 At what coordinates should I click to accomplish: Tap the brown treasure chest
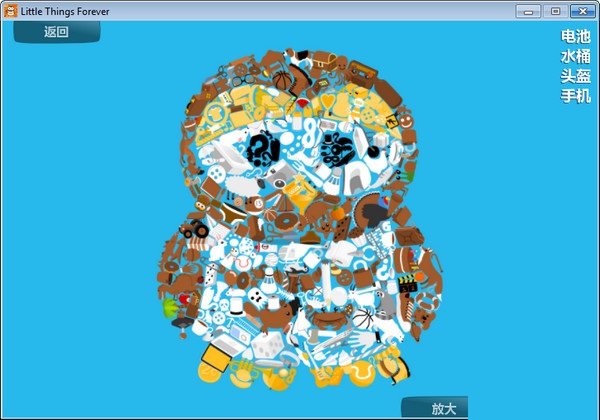(324, 61)
